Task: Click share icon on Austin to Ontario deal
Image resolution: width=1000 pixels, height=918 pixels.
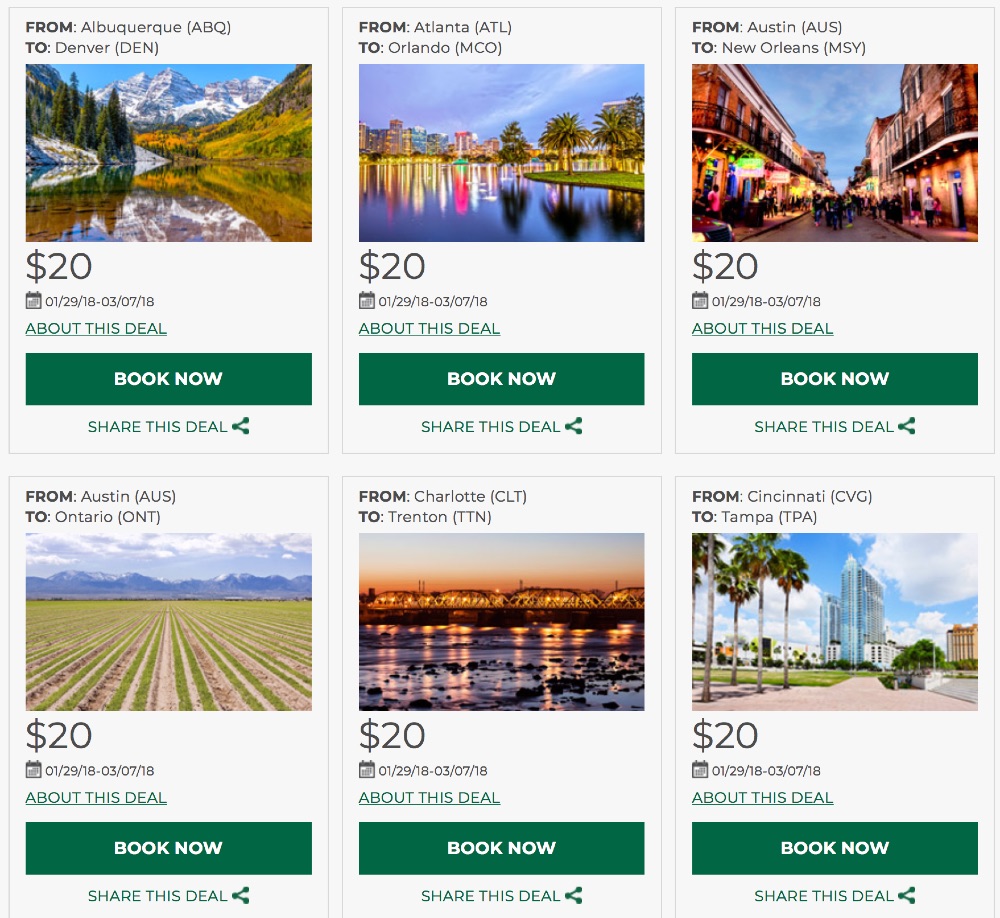Action: (241, 895)
